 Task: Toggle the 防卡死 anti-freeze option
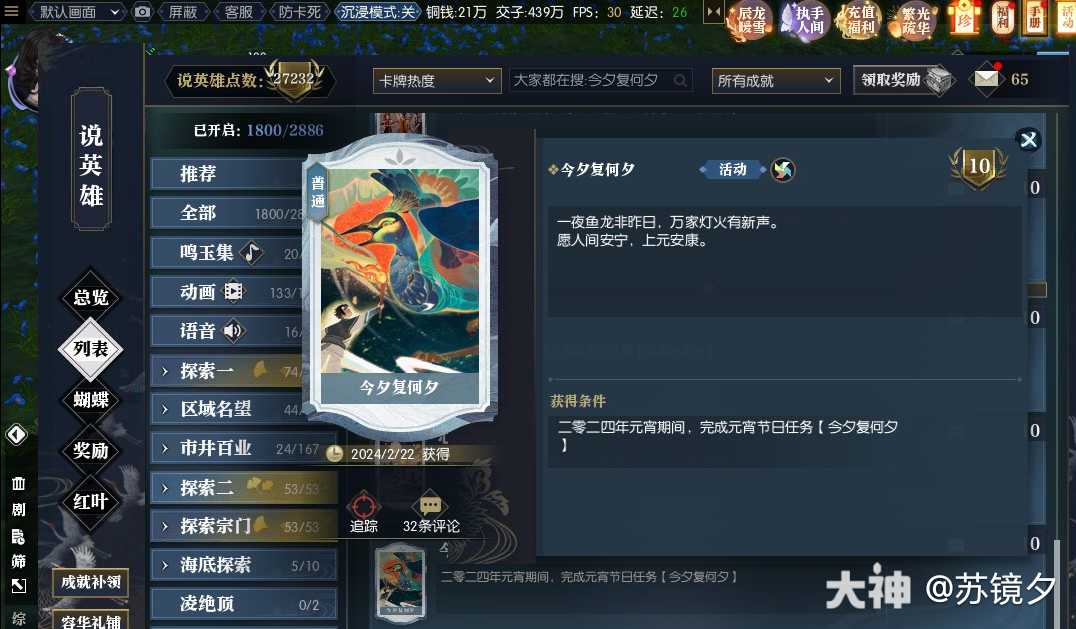click(x=299, y=12)
